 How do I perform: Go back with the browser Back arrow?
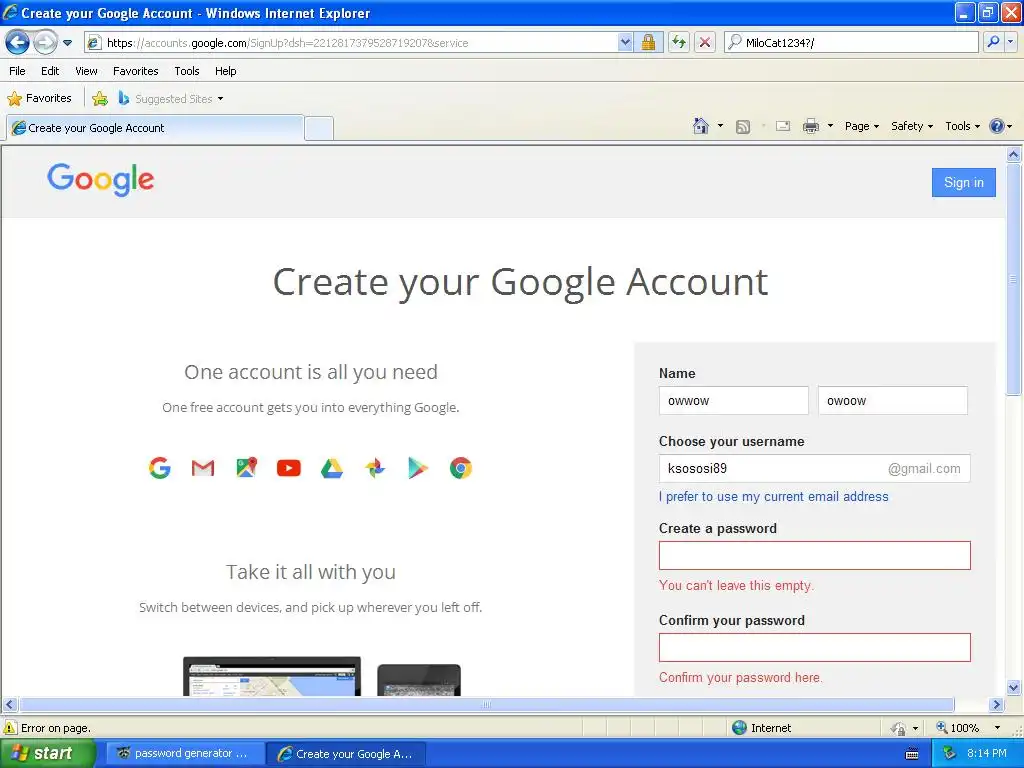18,43
